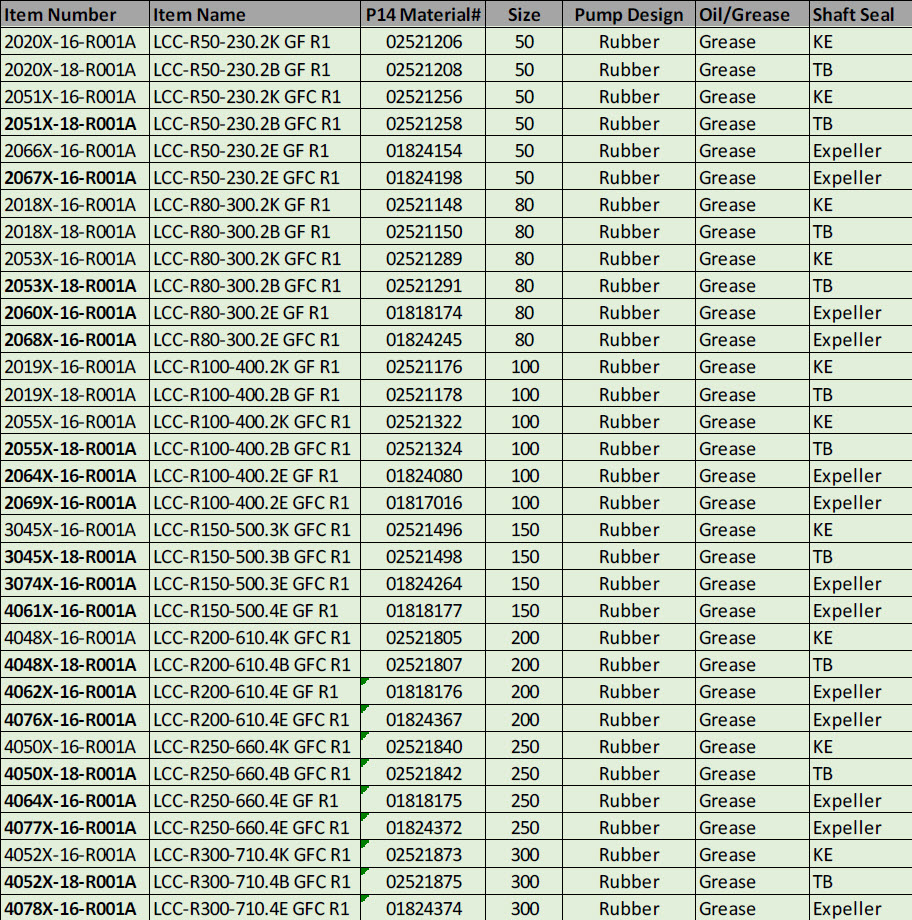This screenshot has height=920, width=912.
Task: Select Rubber in the 2019X-16-R001A row
Action: tap(629, 366)
